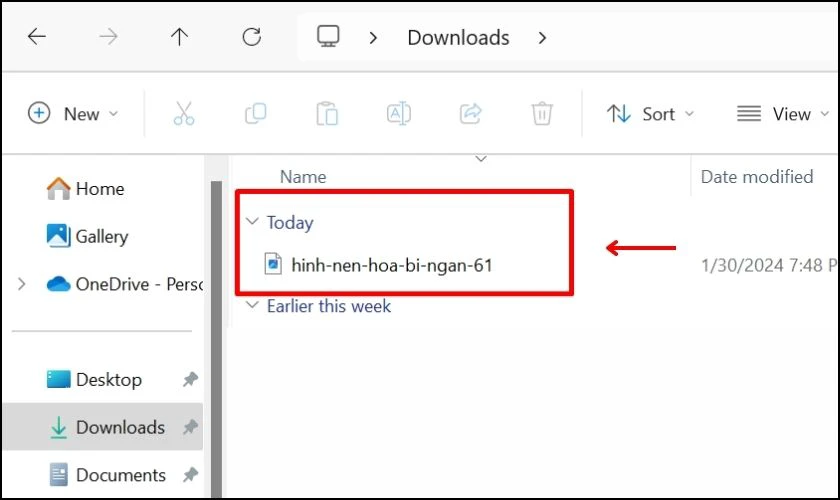Go up one folder level

[x=179, y=37]
